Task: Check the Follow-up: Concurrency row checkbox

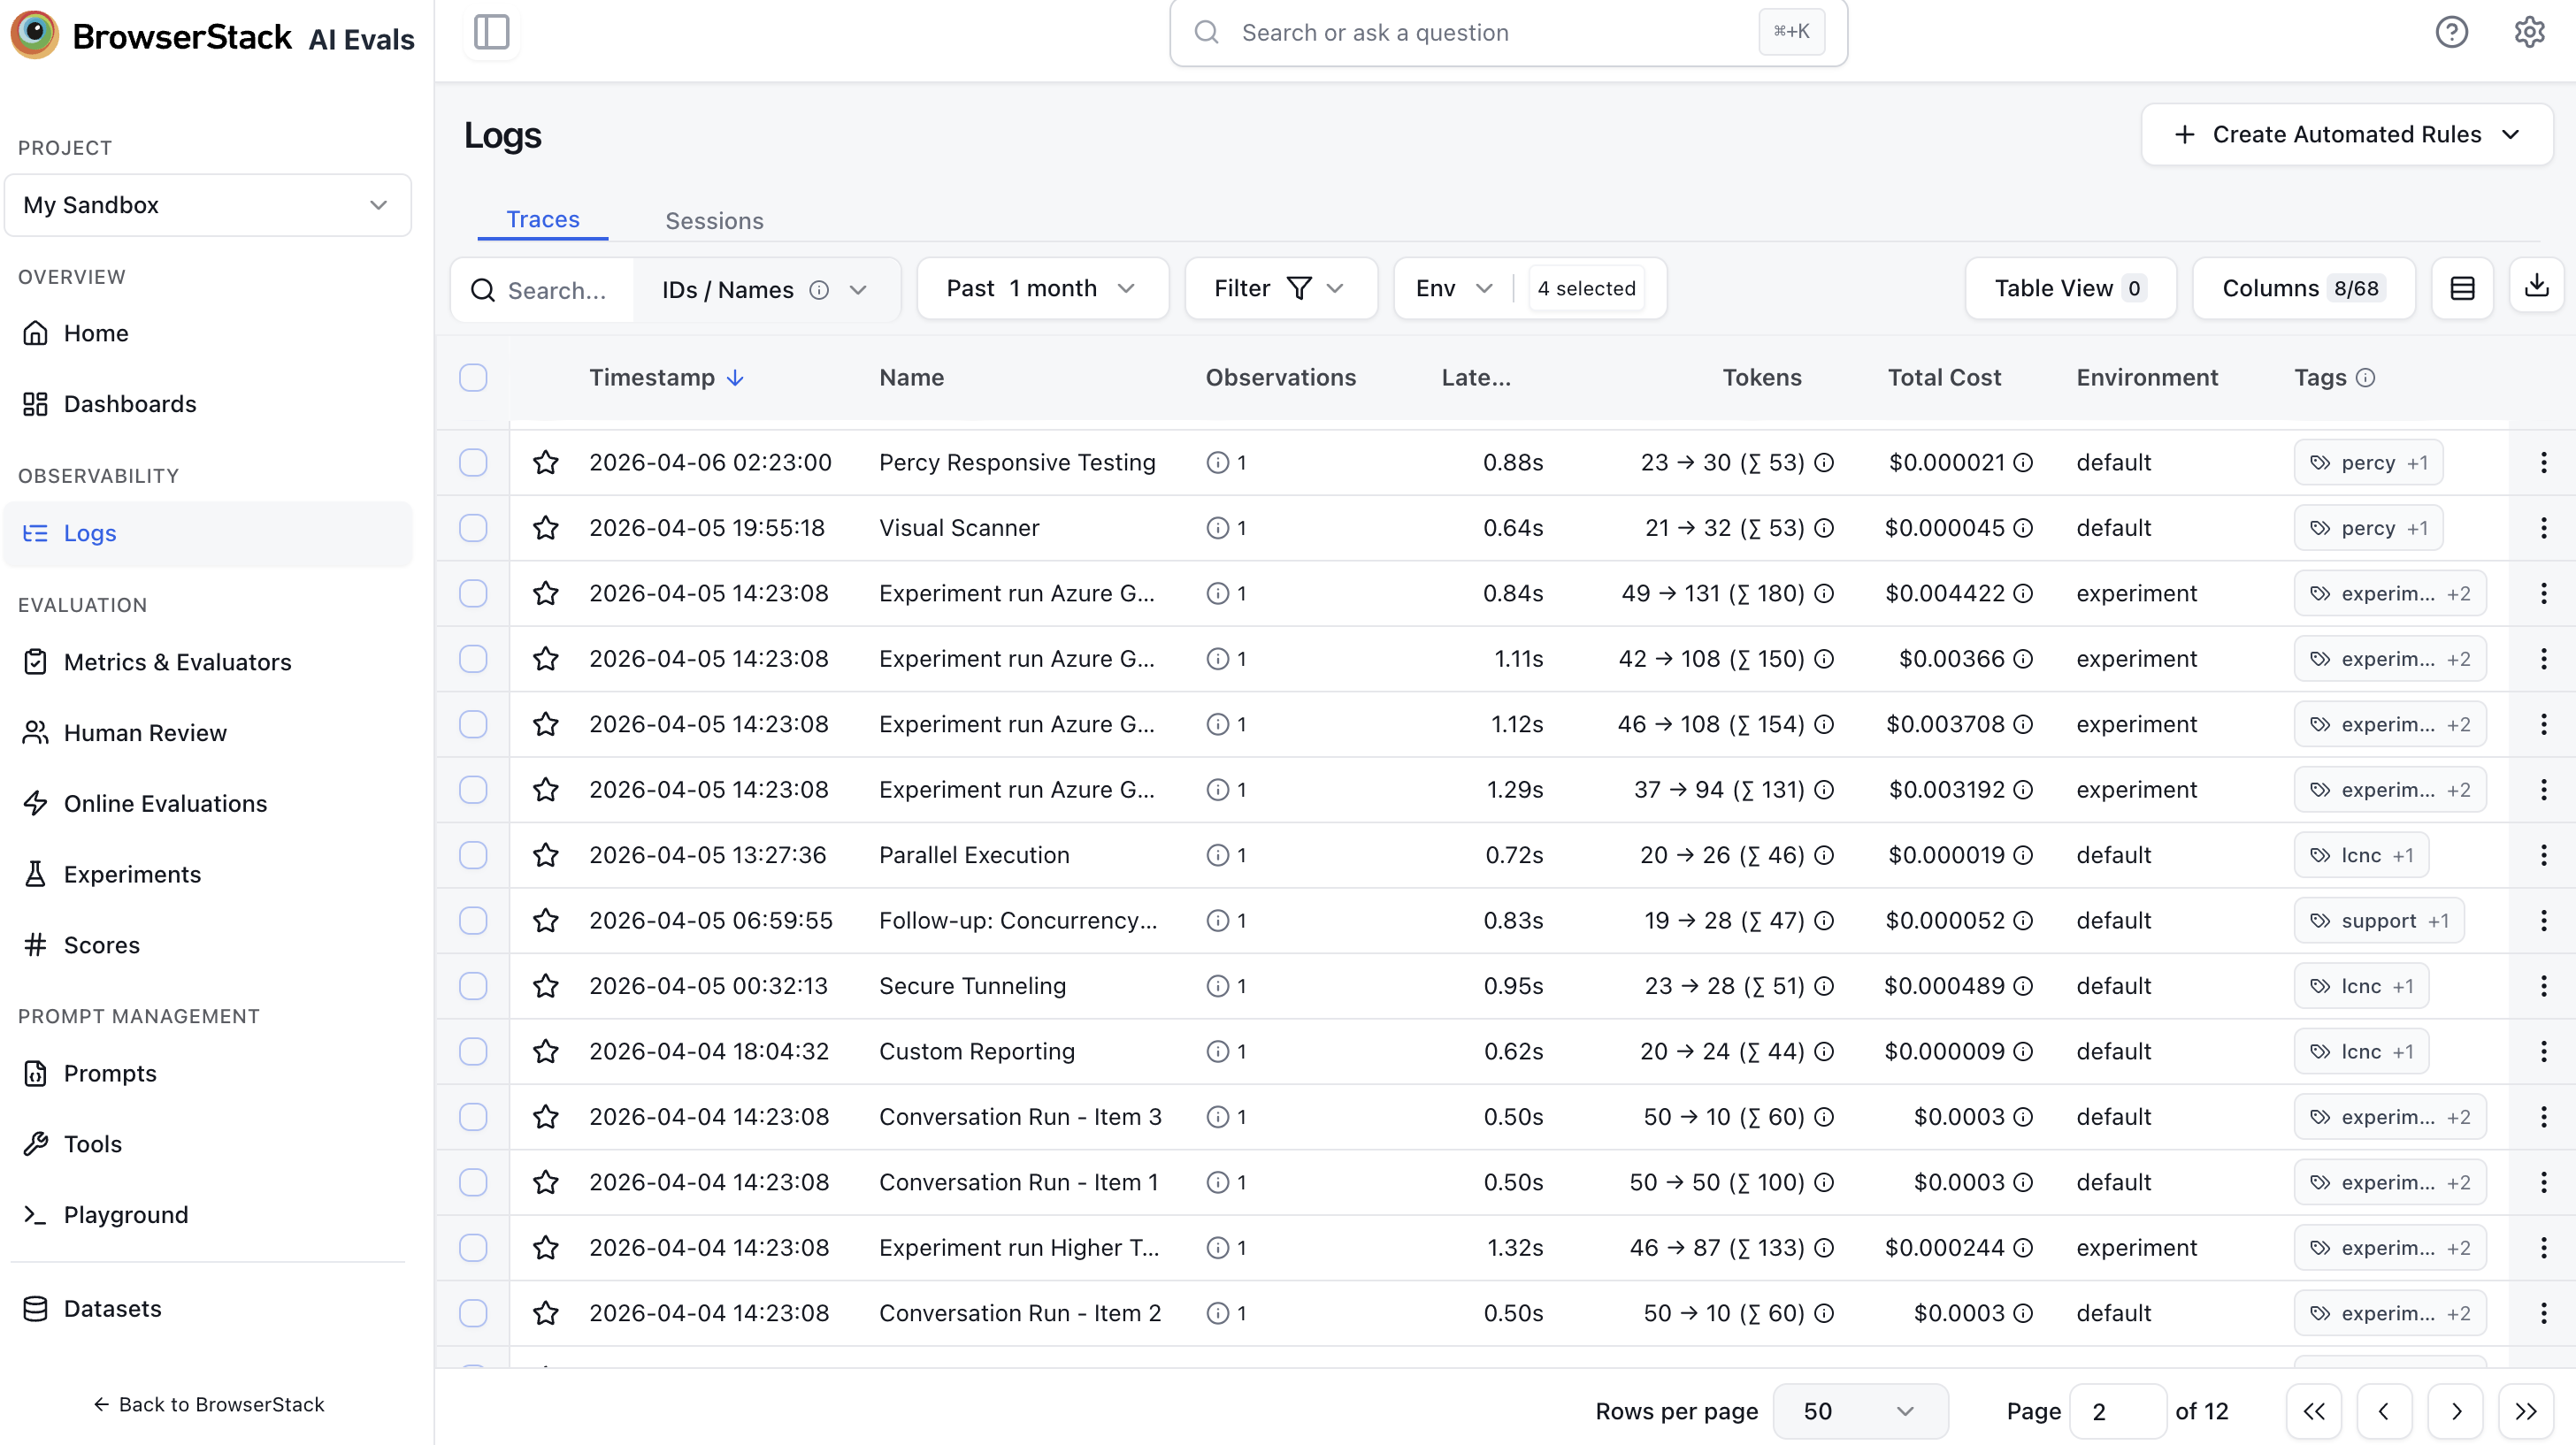Action: 473,920
